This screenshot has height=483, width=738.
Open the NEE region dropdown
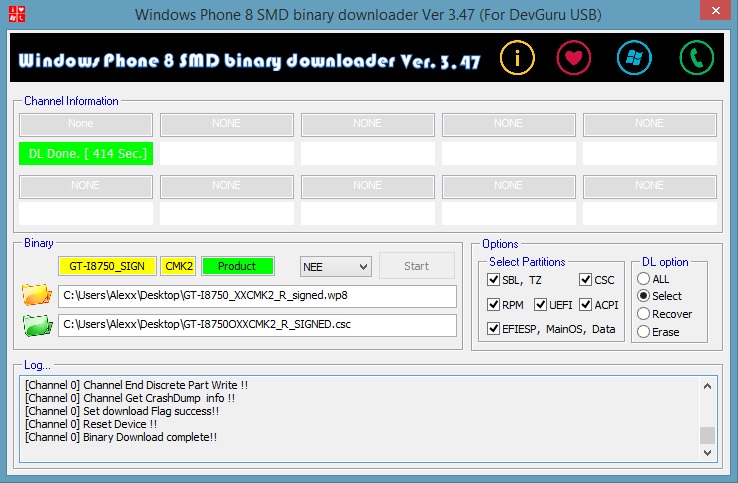point(336,267)
